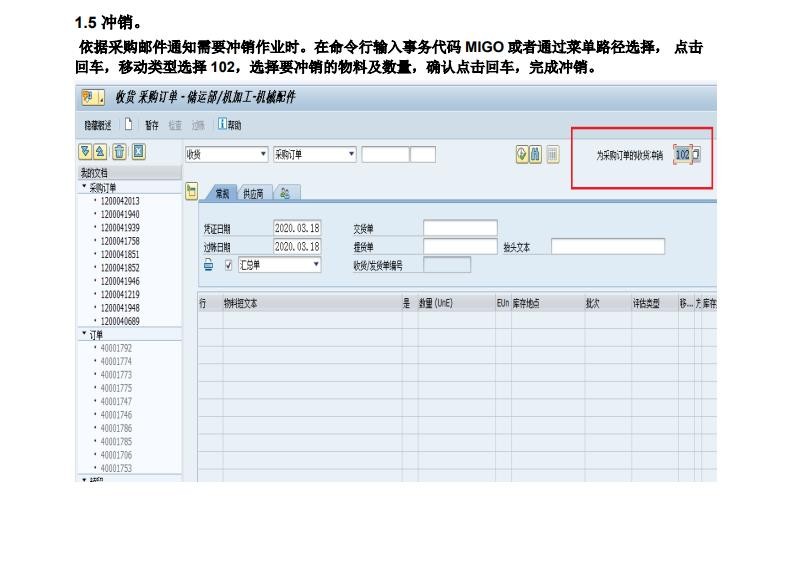Toggle the checkbox beside 汇总单 dropdown
Viewport: 789px width, 579px height.
pyautogui.click(x=228, y=265)
